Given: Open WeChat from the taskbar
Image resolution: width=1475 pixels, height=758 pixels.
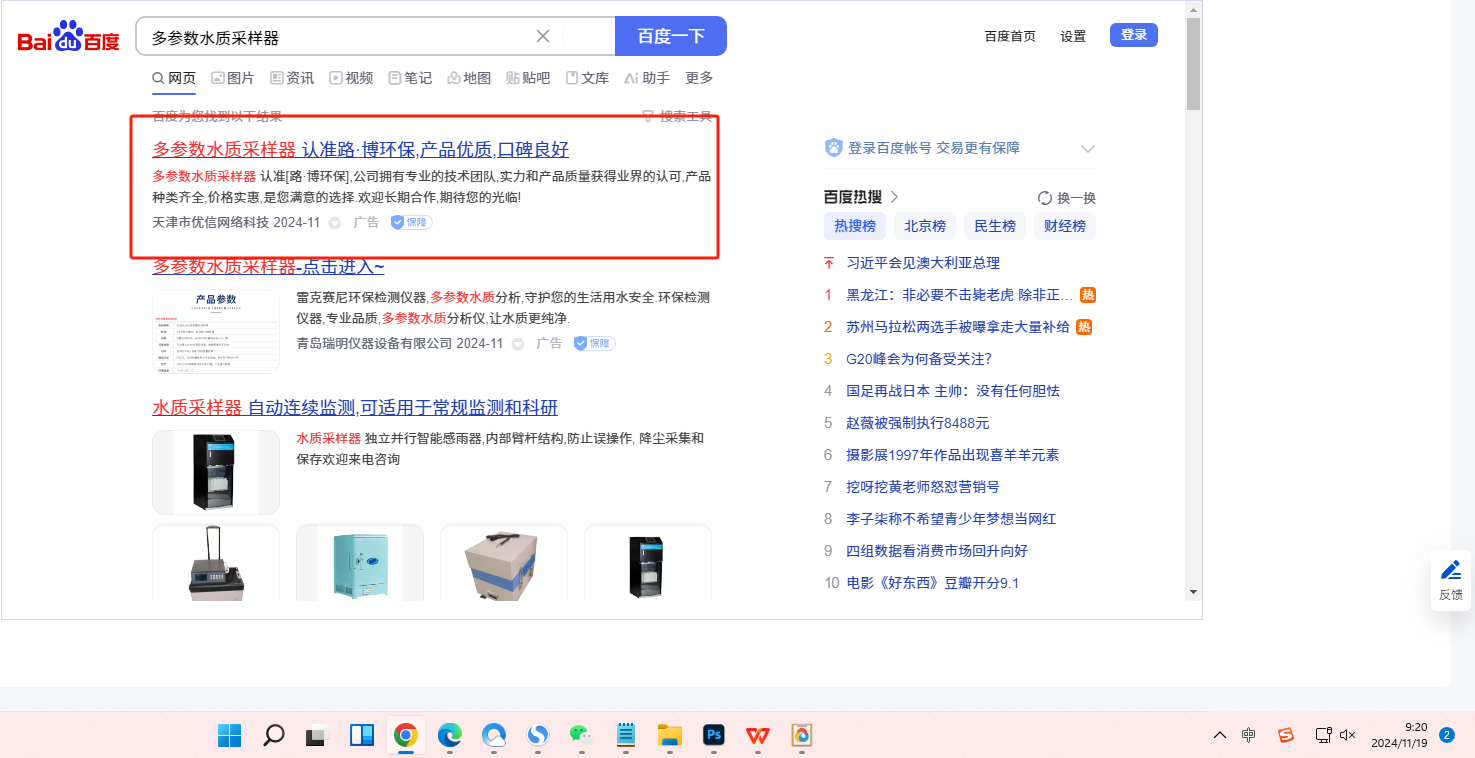Looking at the screenshot, I should [x=581, y=735].
